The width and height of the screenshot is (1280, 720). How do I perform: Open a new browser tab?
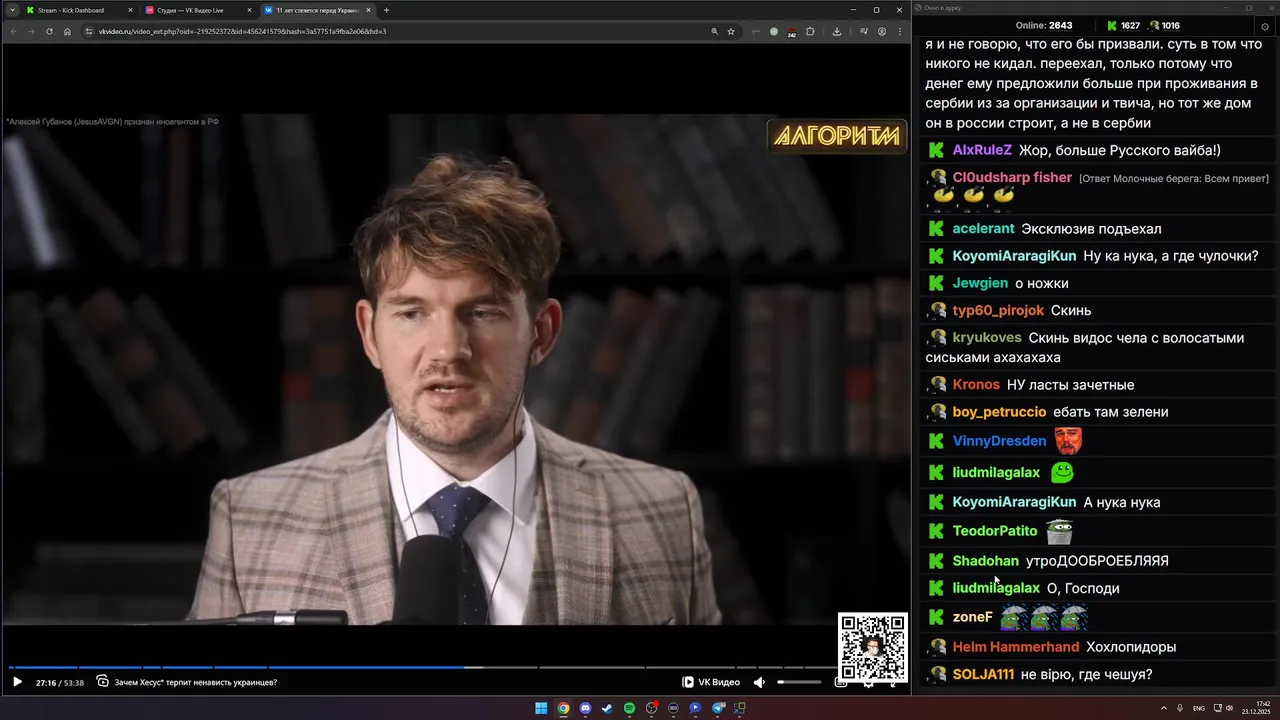tap(387, 10)
